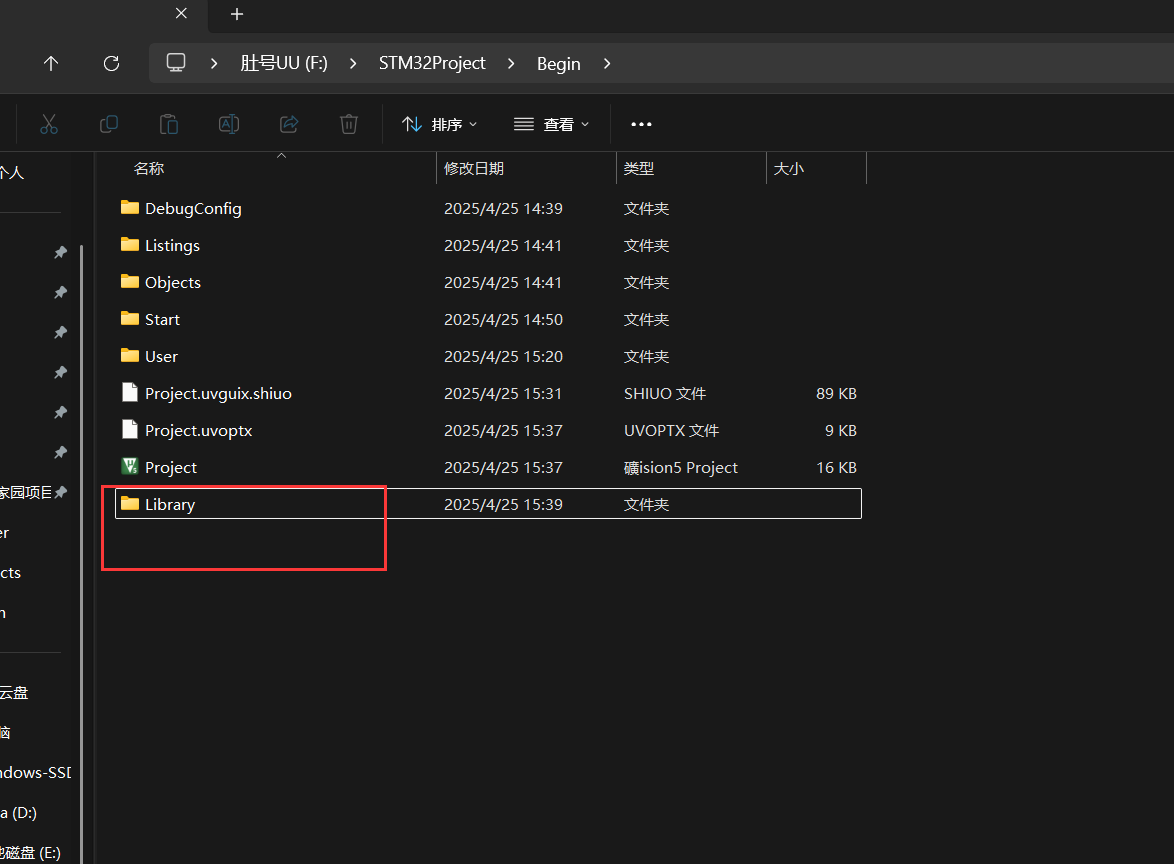The width and height of the screenshot is (1174, 864).
Task: Open the E: drive in sidebar
Action: (30, 853)
